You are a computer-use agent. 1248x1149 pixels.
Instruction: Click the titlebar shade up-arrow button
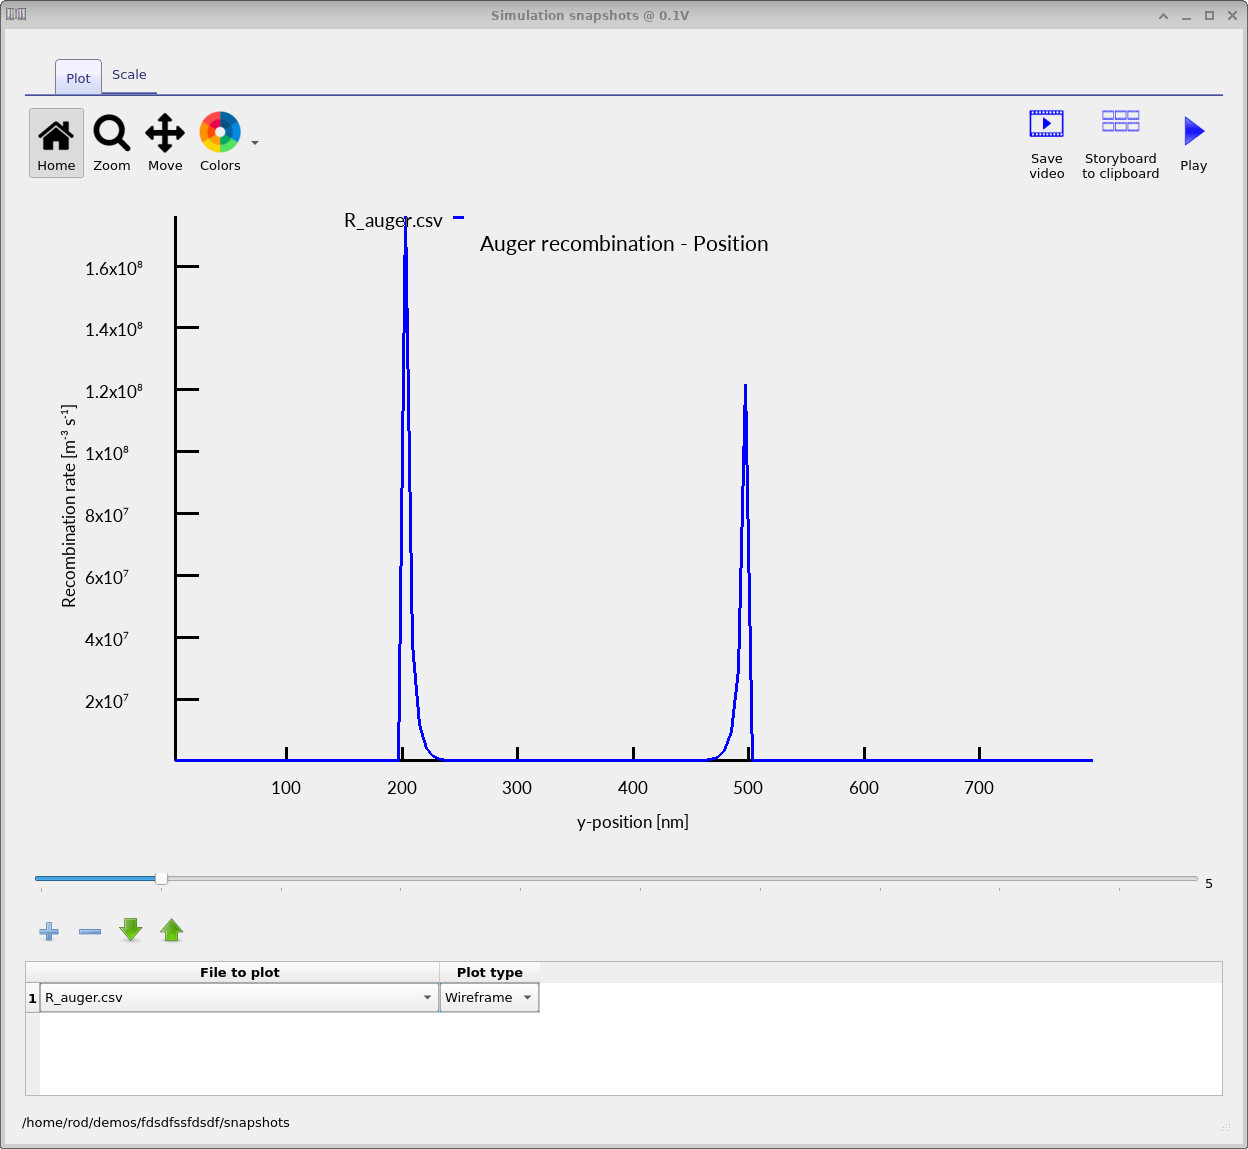pyautogui.click(x=1163, y=15)
